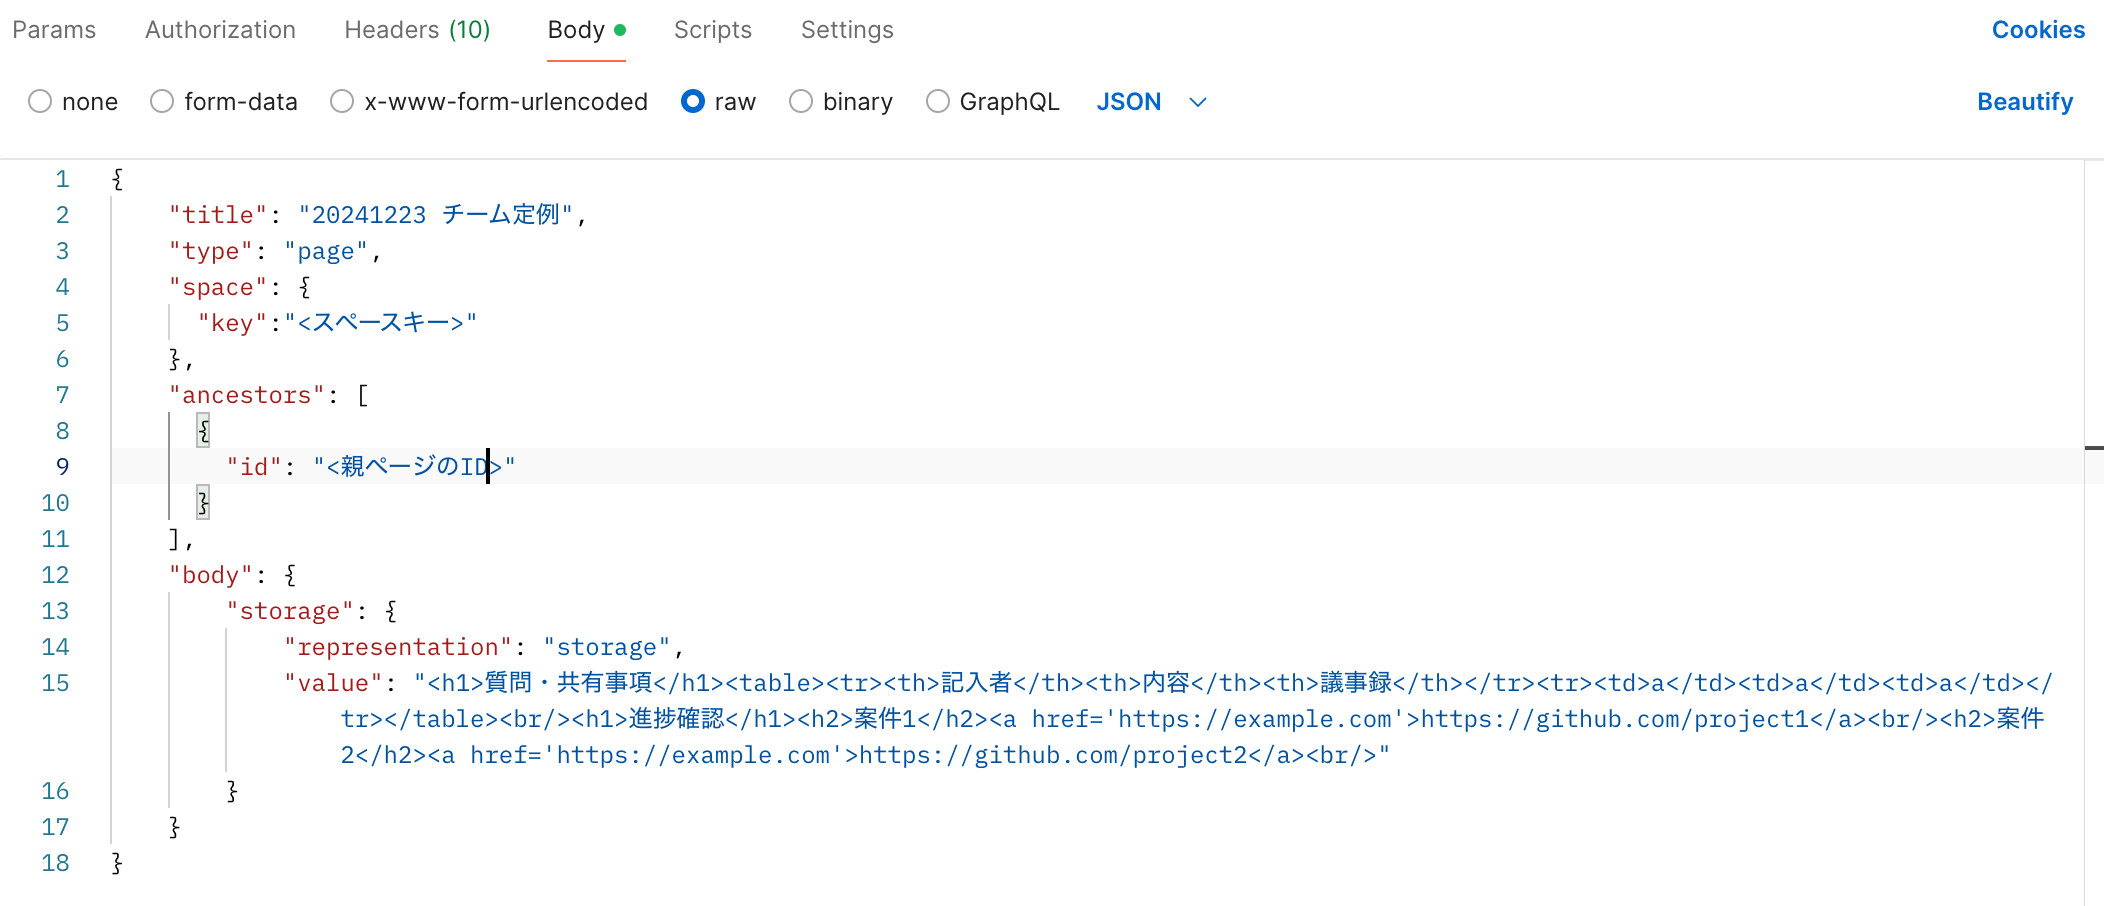Click the green modified-body indicator dot
Image resolution: width=2104 pixels, height=906 pixels.
click(622, 29)
